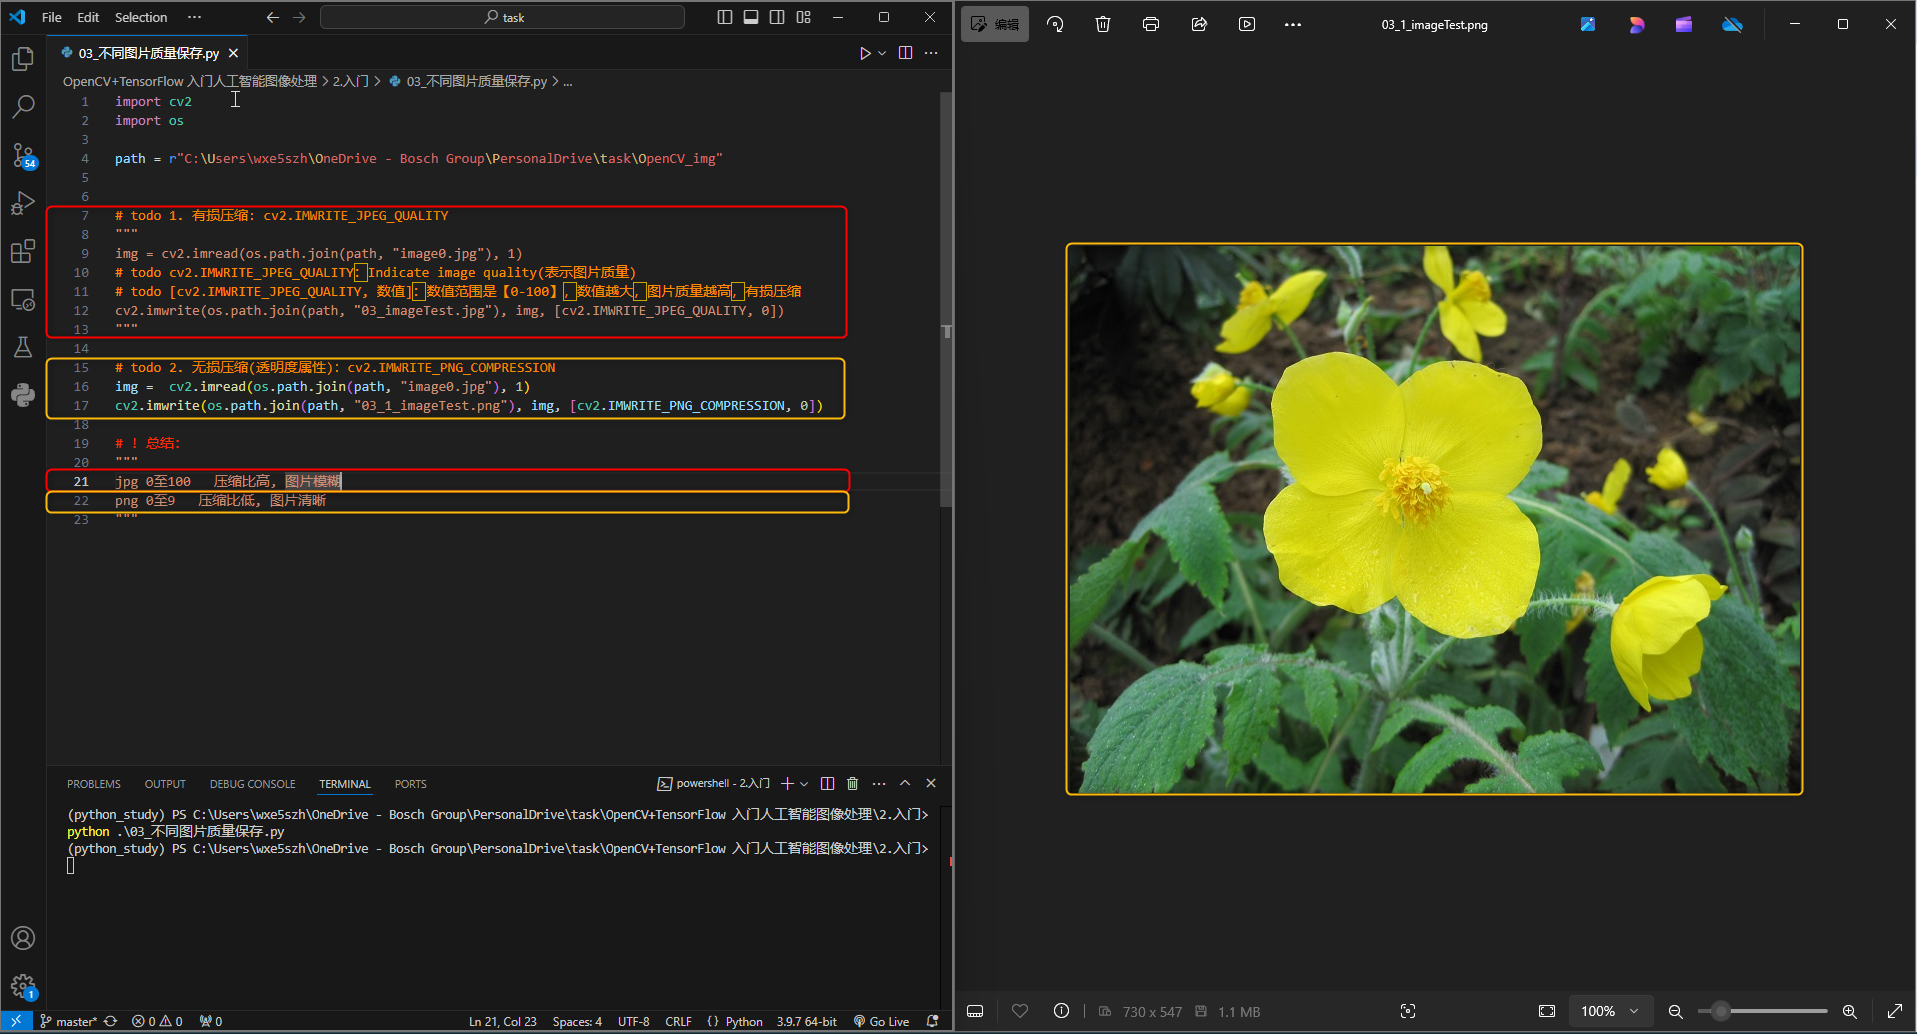Screen dimensions: 1917x1034
Task: Click the Go Live status button
Action: (x=881, y=1021)
